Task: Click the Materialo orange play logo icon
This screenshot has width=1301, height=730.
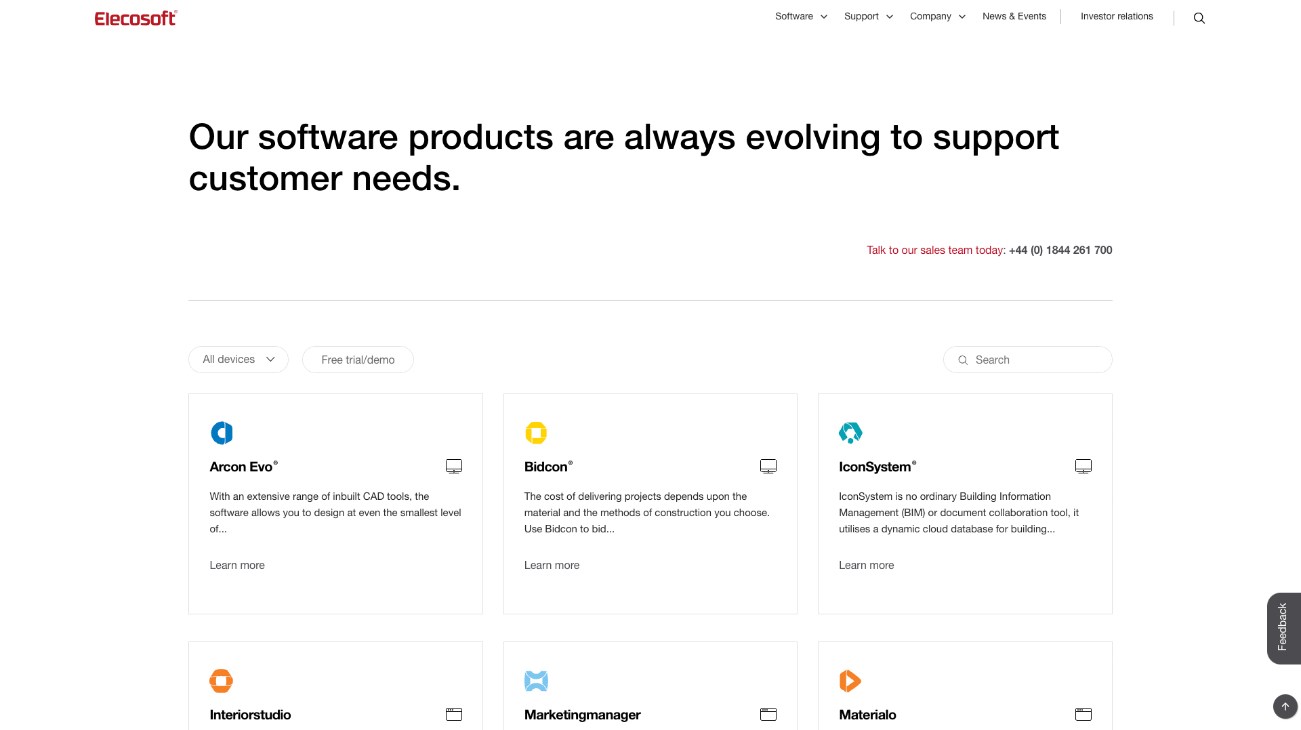Action: click(x=850, y=681)
